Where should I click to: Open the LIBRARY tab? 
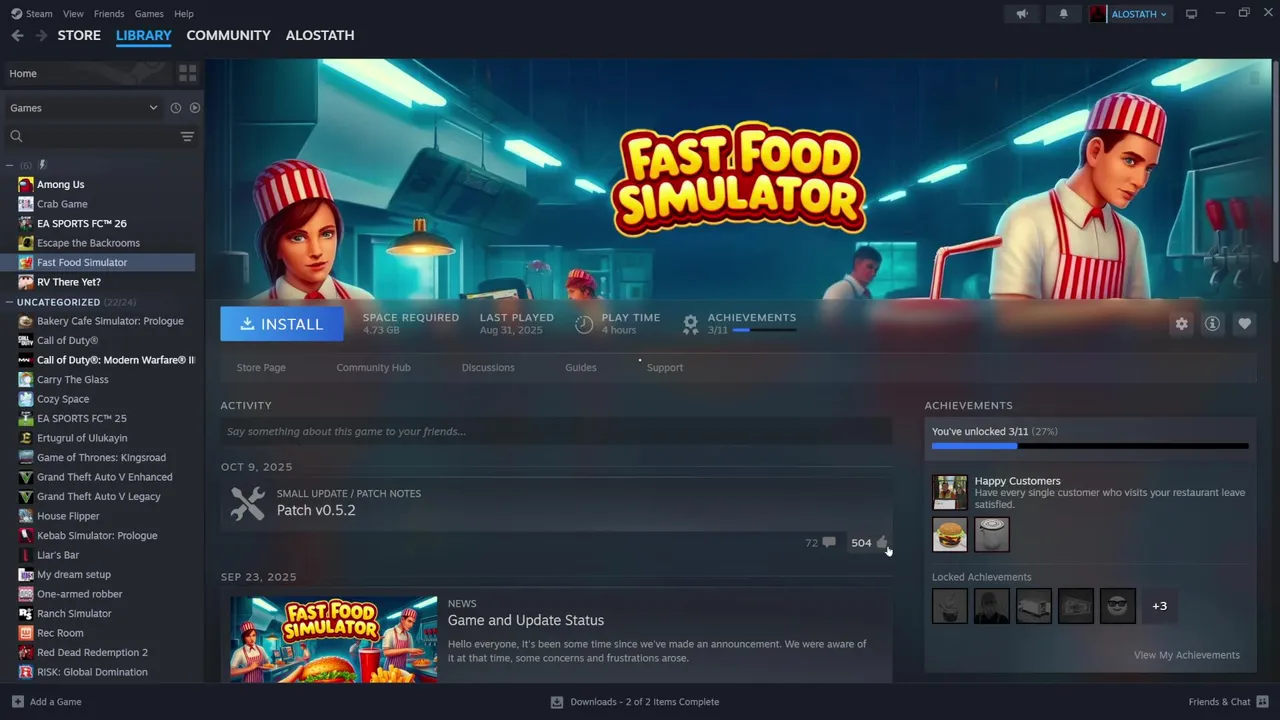pos(144,35)
